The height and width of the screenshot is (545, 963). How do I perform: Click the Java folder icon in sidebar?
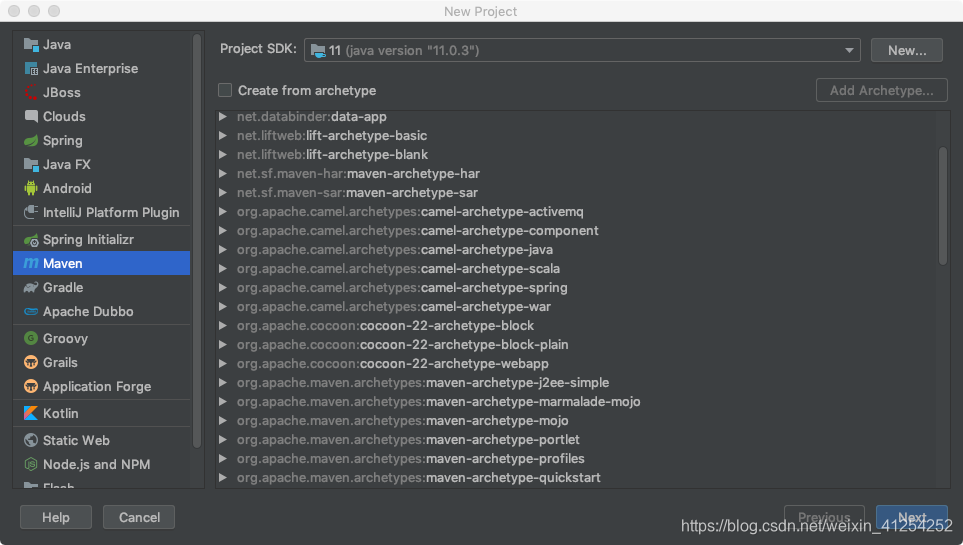[31, 44]
